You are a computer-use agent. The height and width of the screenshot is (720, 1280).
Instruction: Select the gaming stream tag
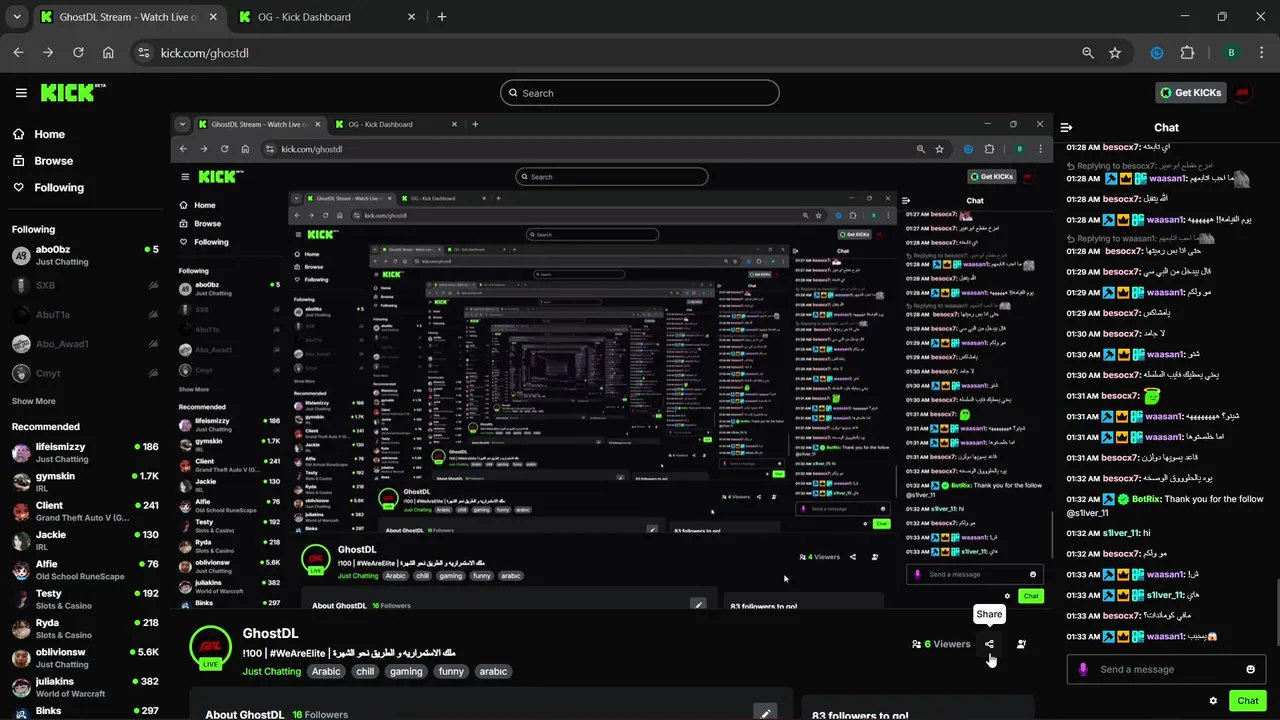point(406,672)
